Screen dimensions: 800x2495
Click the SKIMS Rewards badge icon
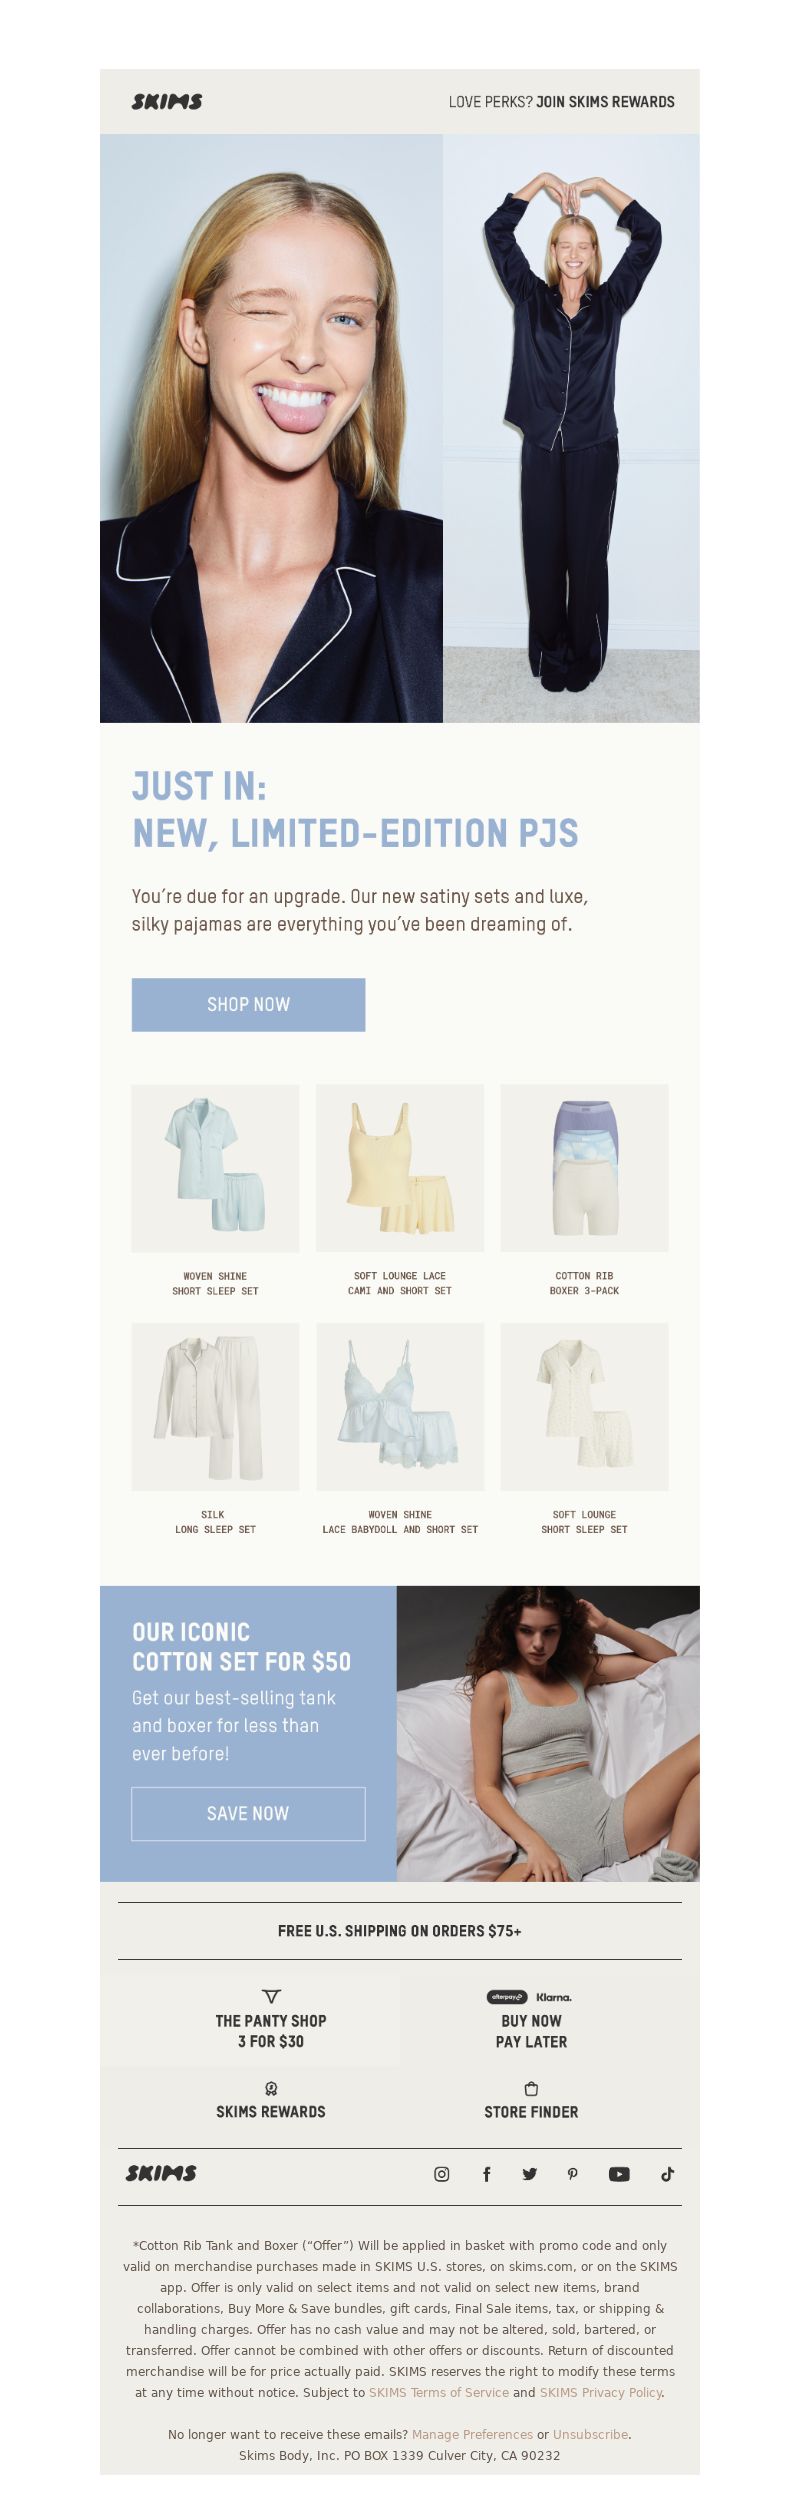(271, 2089)
